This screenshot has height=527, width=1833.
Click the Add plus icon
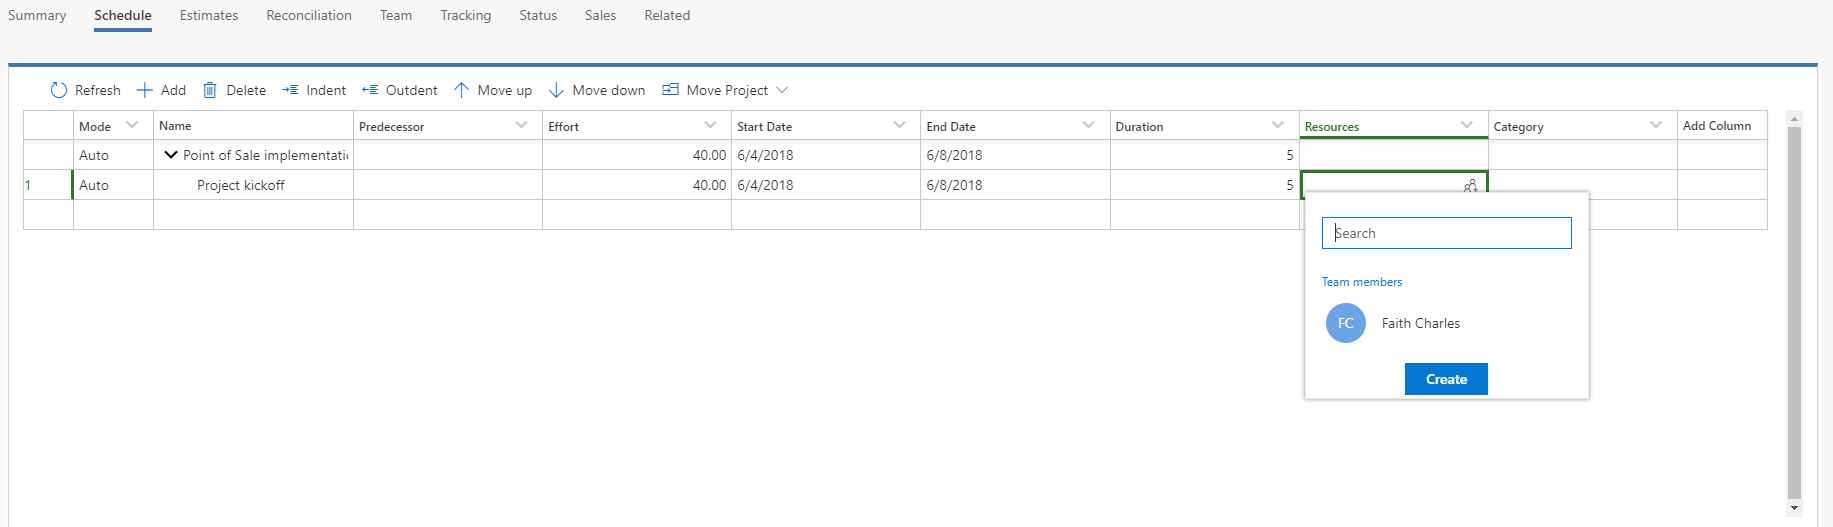pos(145,90)
